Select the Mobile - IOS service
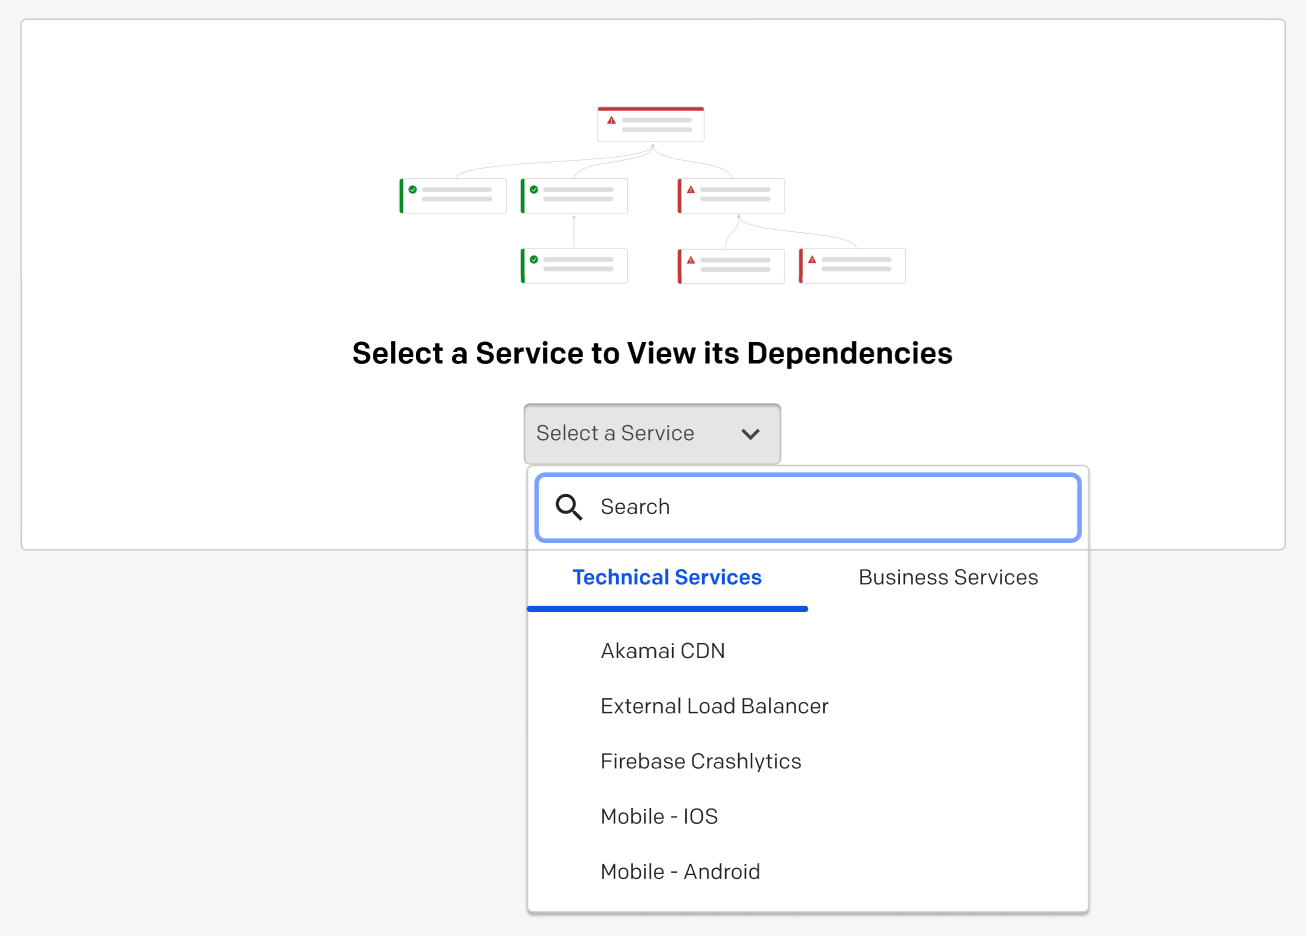Image resolution: width=1306 pixels, height=936 pixels. coord(659,816)
